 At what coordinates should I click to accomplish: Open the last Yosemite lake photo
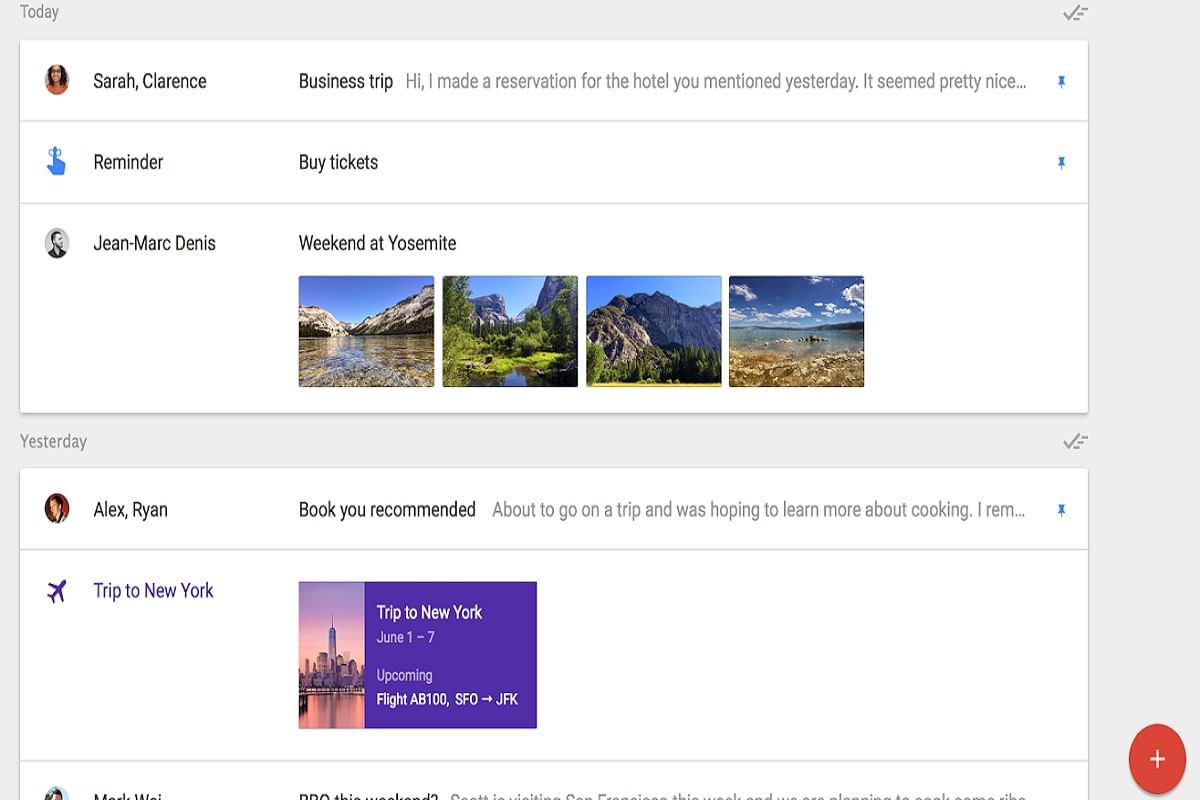point(796,331)
